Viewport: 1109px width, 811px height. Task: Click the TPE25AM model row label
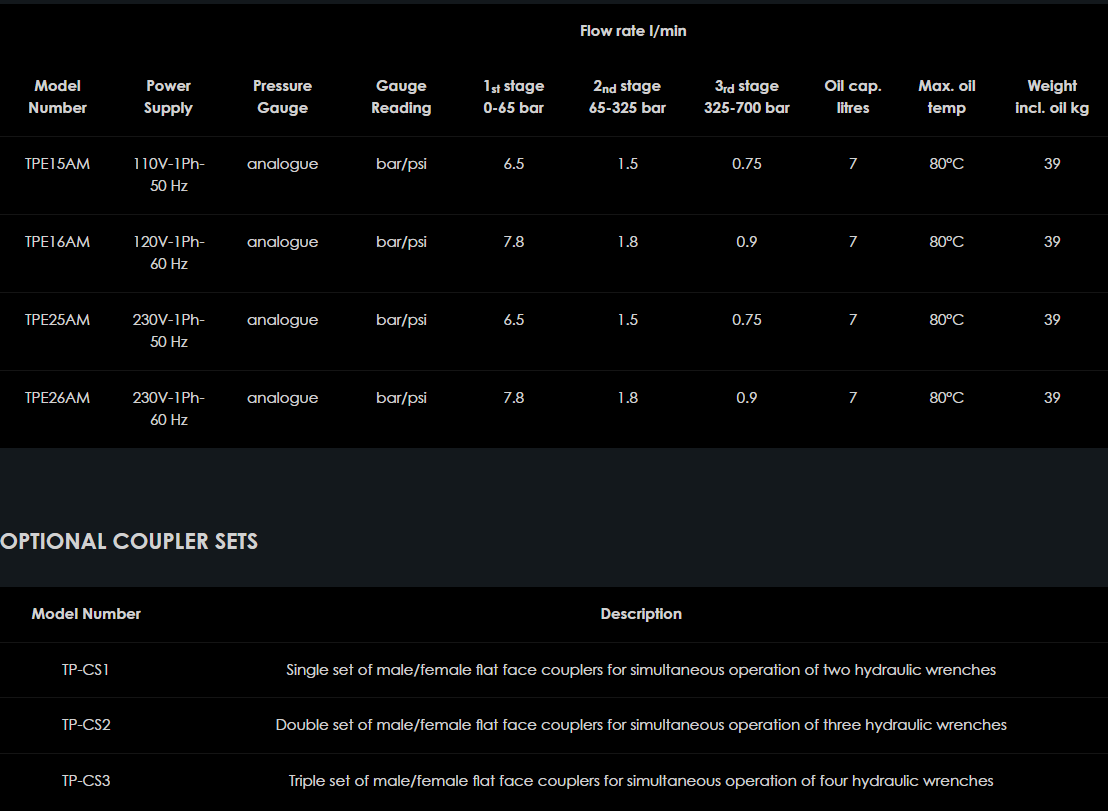pos(57,320)
